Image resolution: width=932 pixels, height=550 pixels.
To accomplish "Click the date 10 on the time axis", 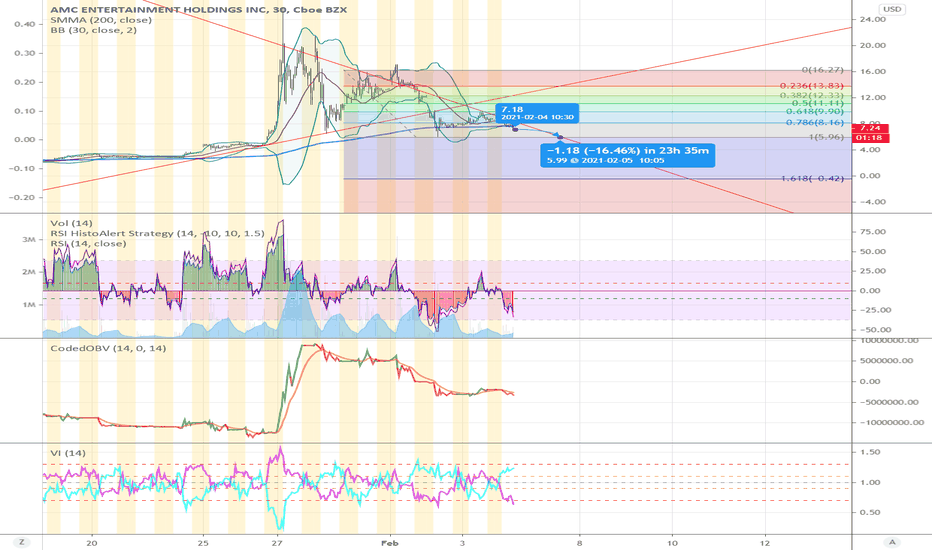I will click(x=672, y=543).
